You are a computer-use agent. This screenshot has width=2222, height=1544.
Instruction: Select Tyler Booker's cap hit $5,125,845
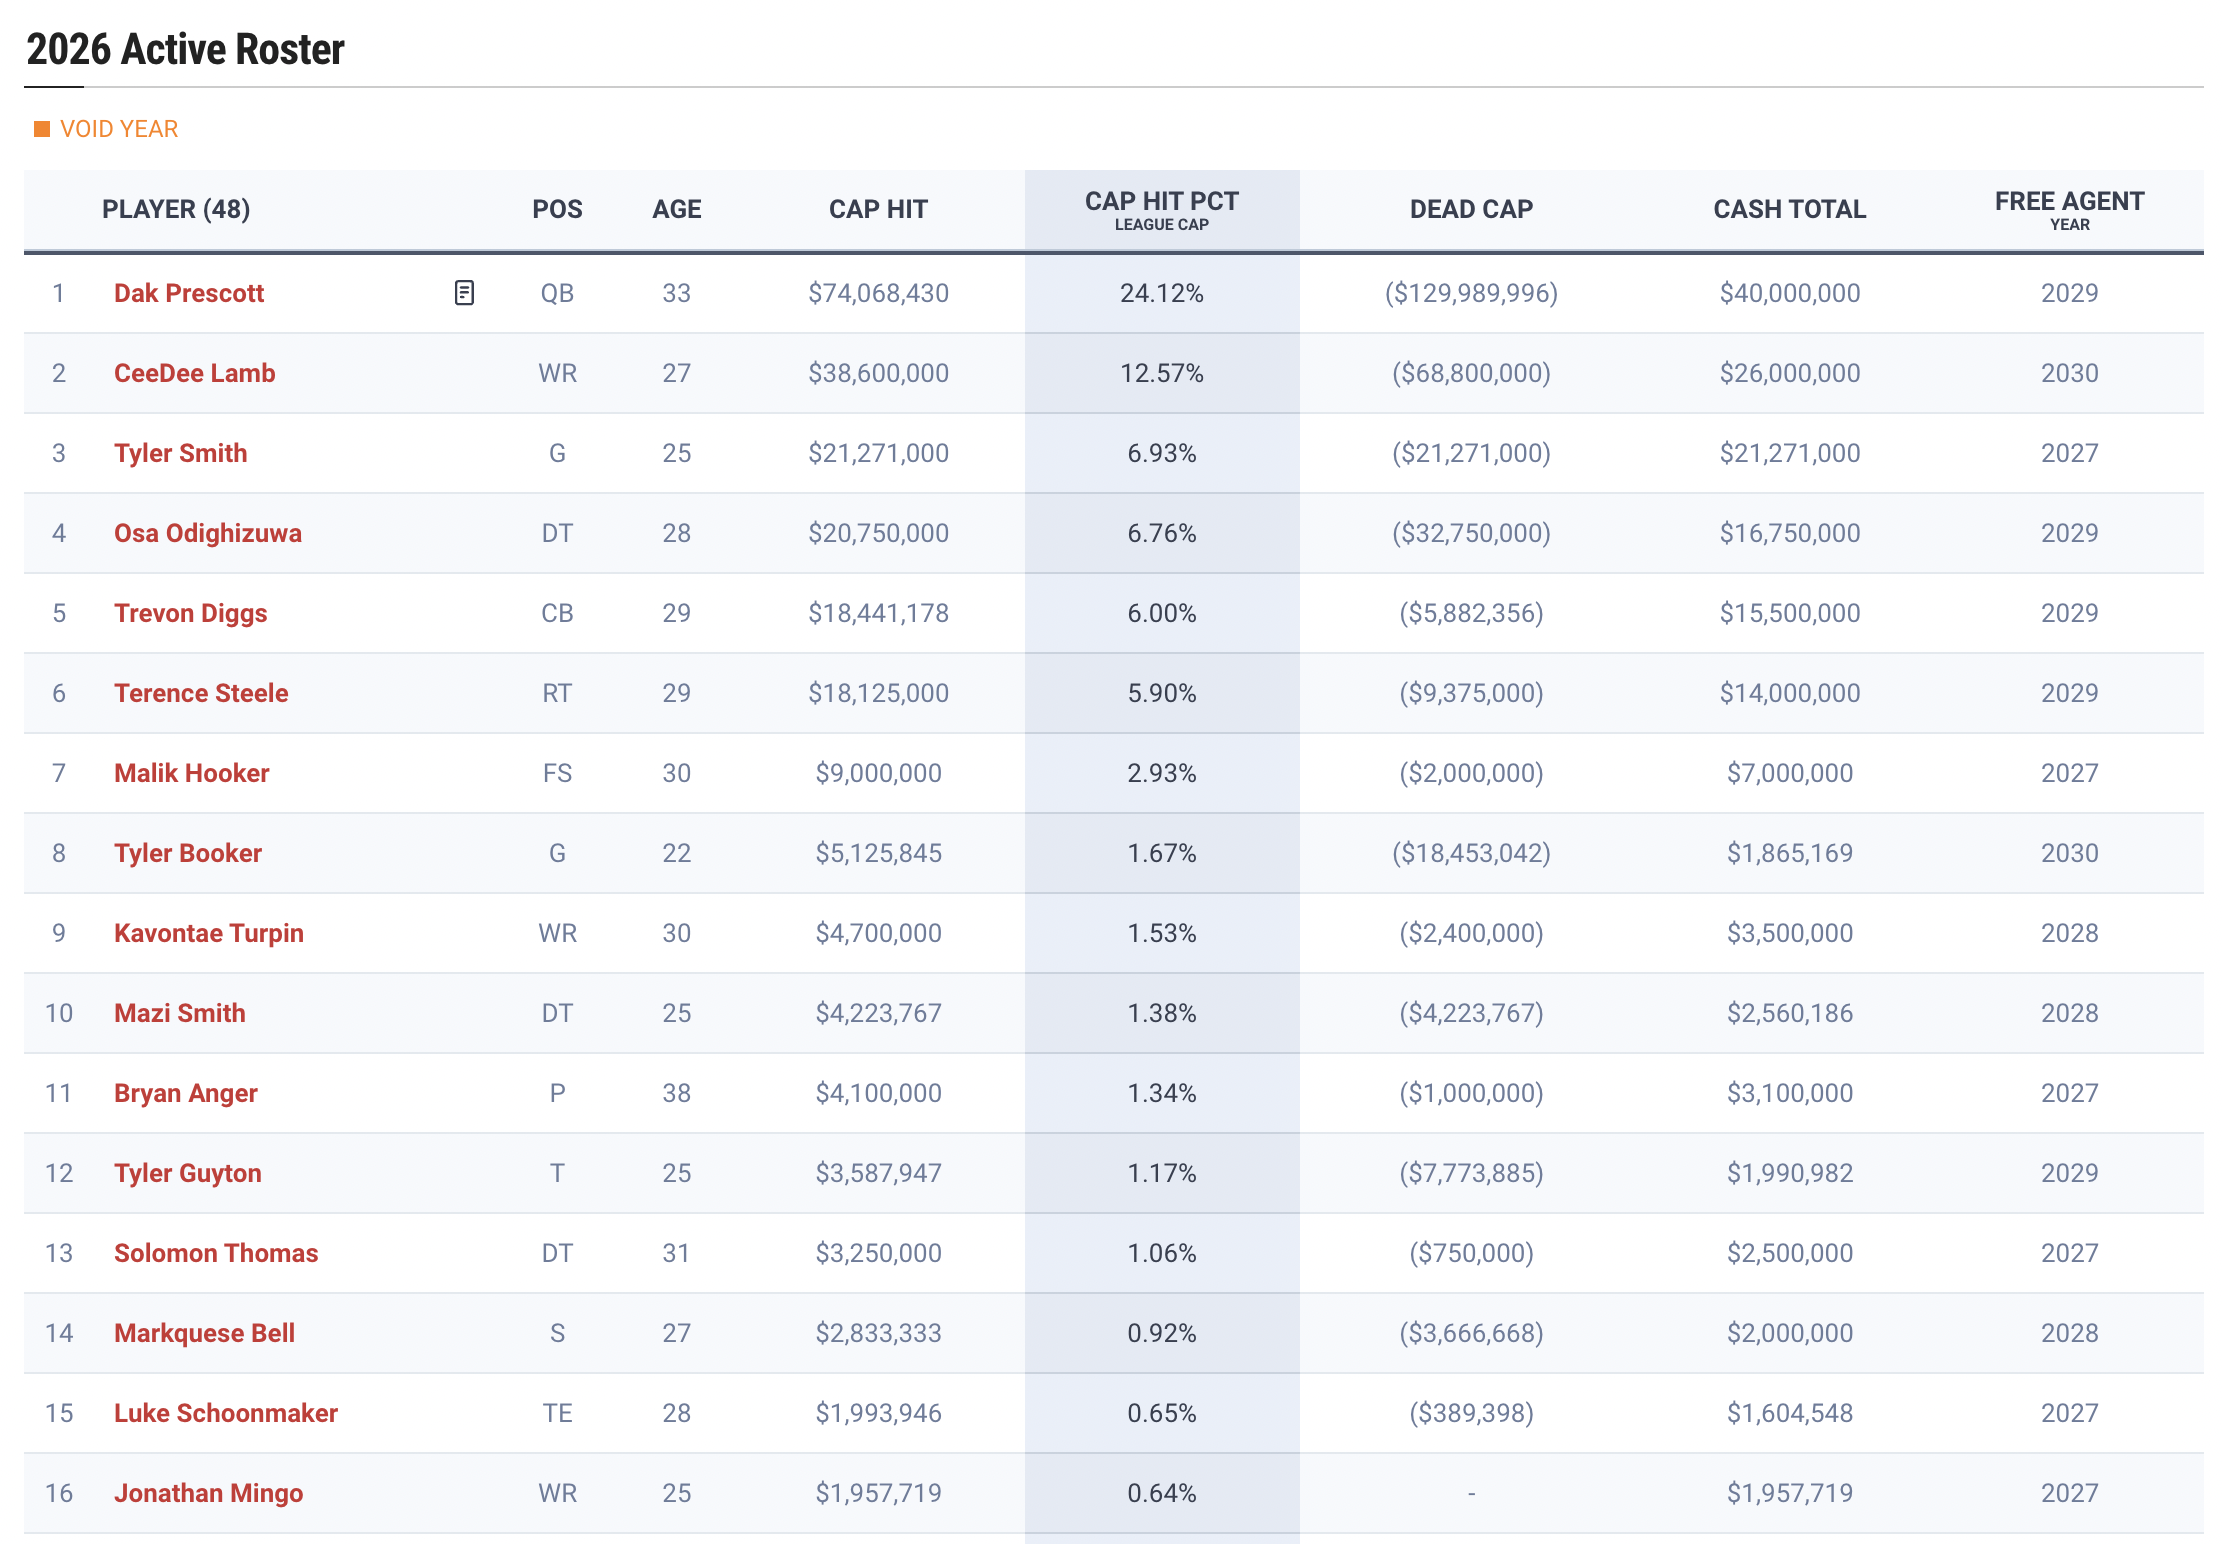coord(878,853)
